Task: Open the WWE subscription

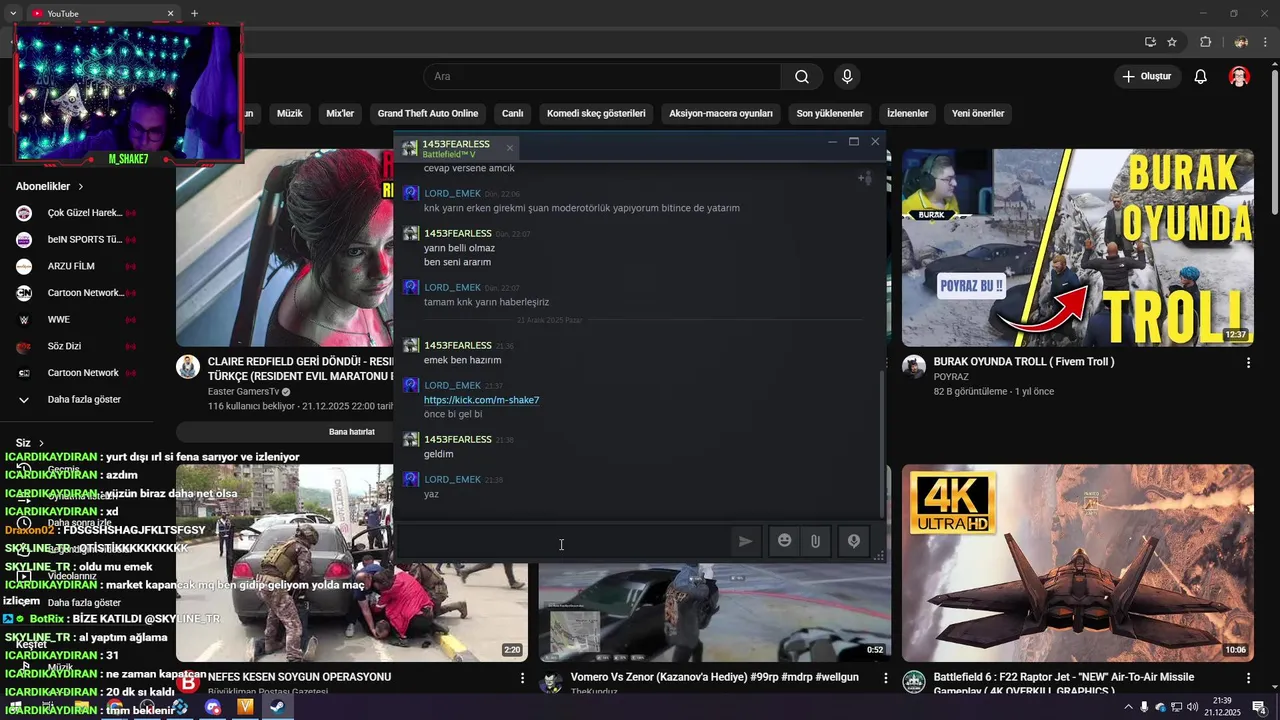Action: click(76, 320)
